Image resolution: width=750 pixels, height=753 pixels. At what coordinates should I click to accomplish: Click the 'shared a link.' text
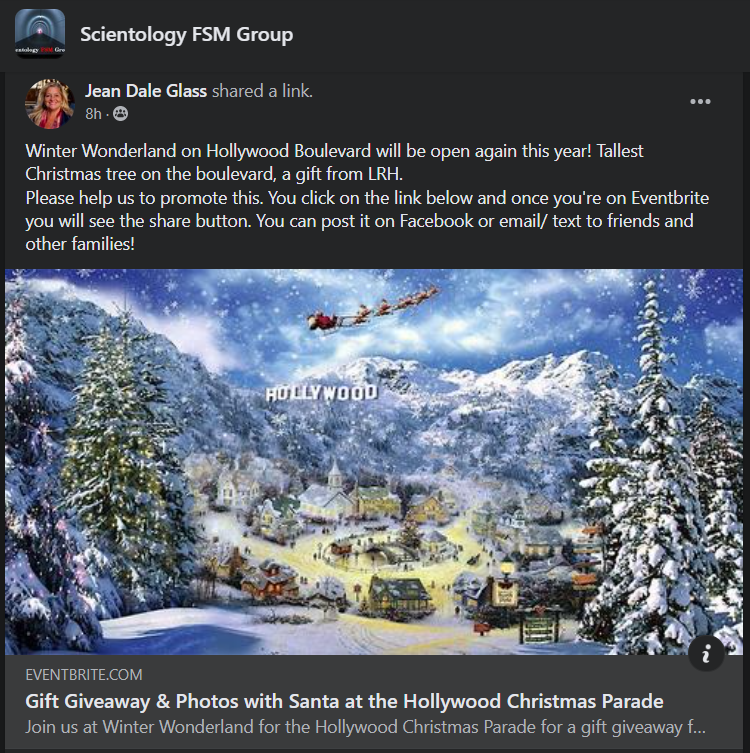tap(262, 91)
